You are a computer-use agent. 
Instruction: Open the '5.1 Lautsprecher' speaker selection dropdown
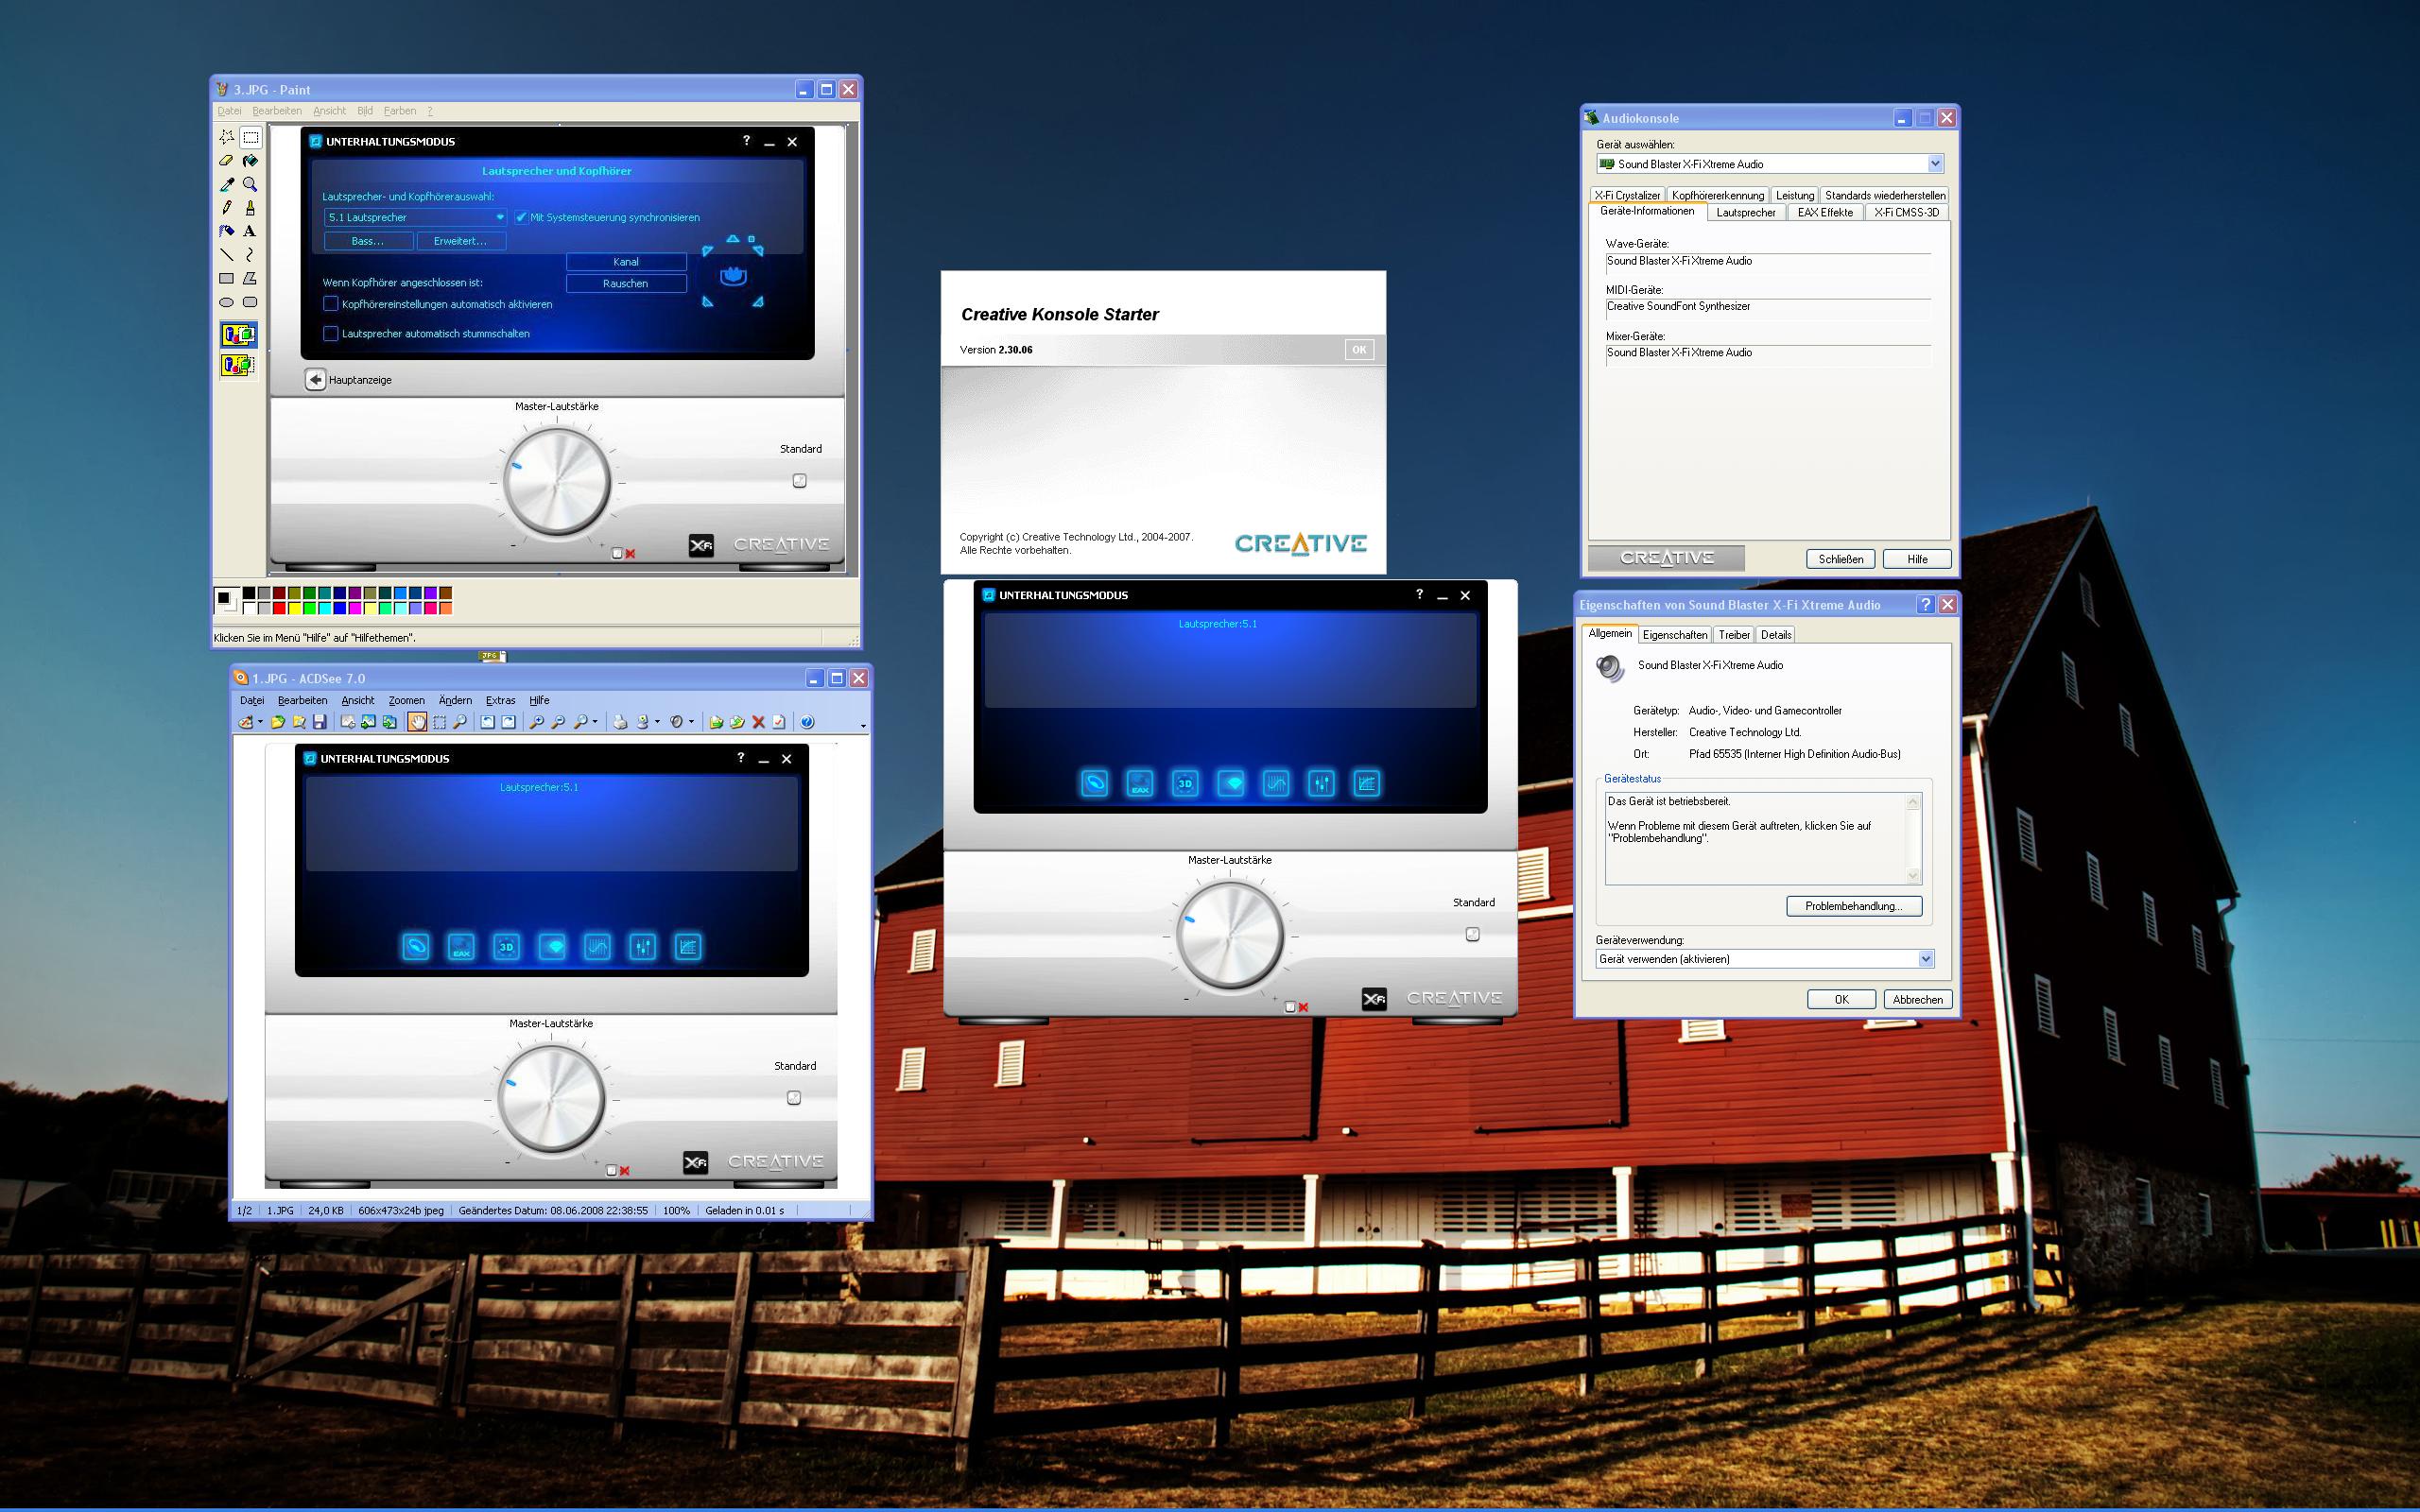pyautogui.click(x=500, y=217)
